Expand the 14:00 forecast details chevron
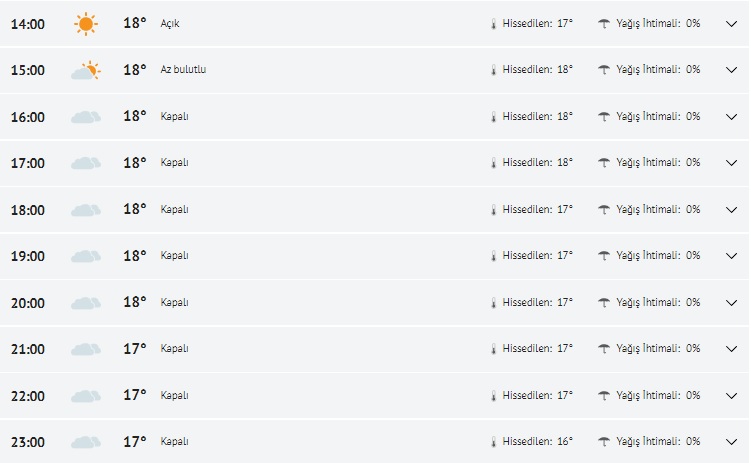 pos(731,23)
